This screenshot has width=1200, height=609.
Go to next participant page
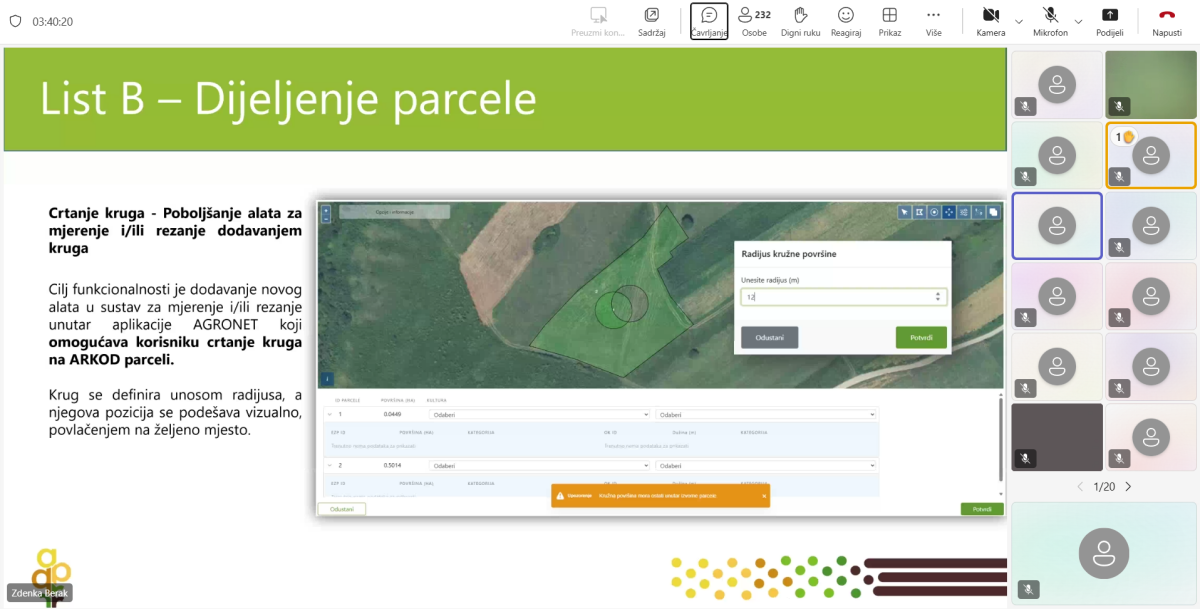(1128, 487)
